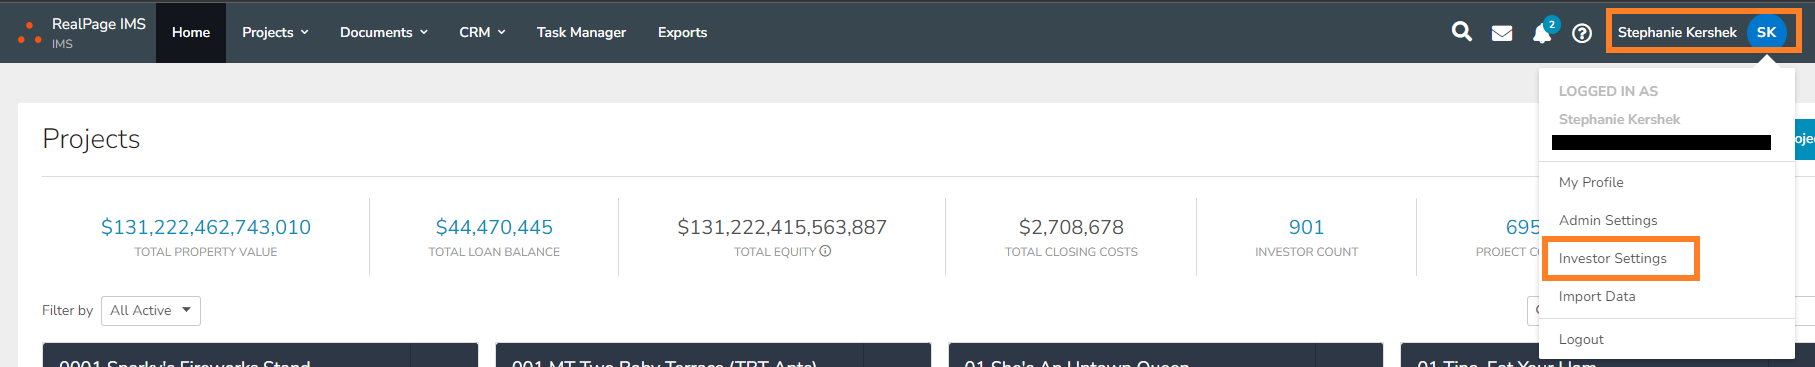Open the messages envelope icon

pyautogui.click(x=1502, y=33)
